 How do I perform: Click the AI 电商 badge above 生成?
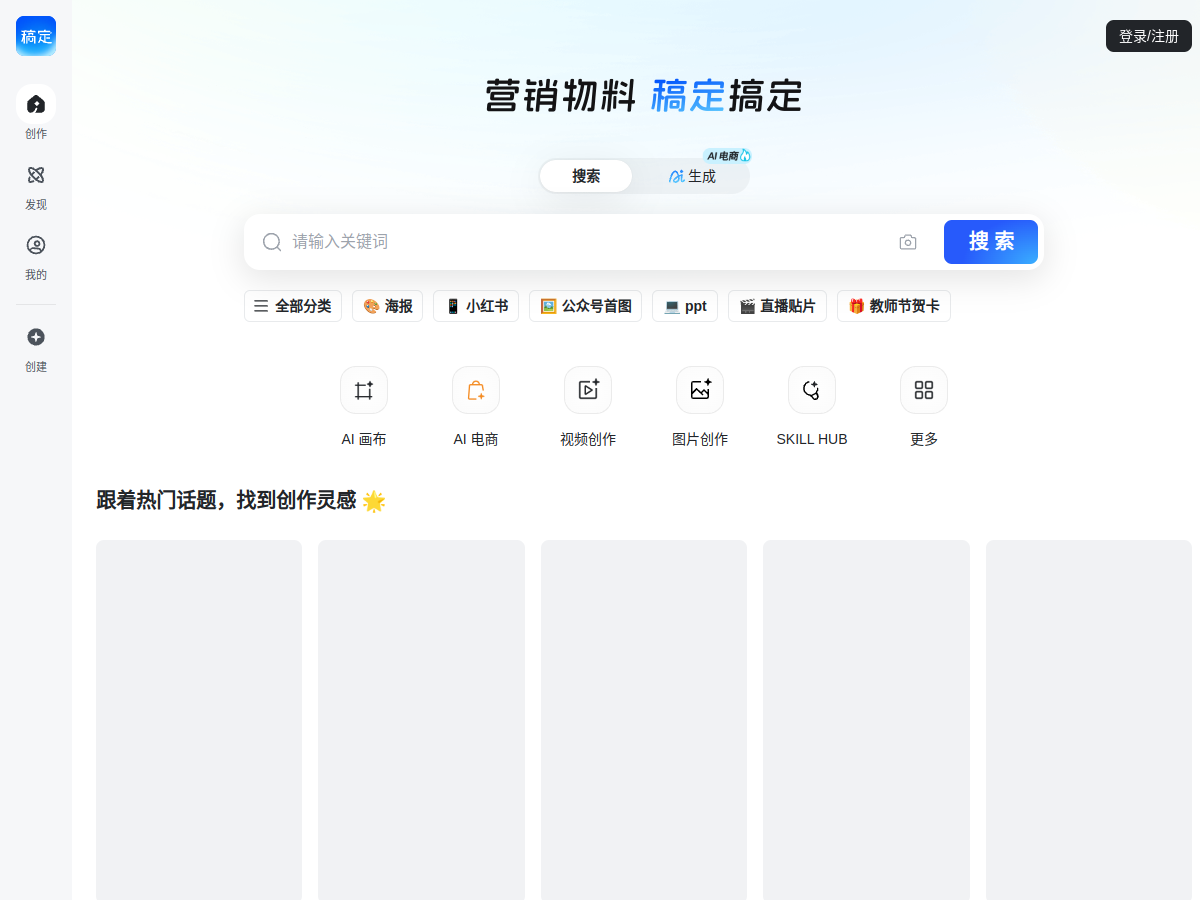pyautogui.click(x=727, y=156)
